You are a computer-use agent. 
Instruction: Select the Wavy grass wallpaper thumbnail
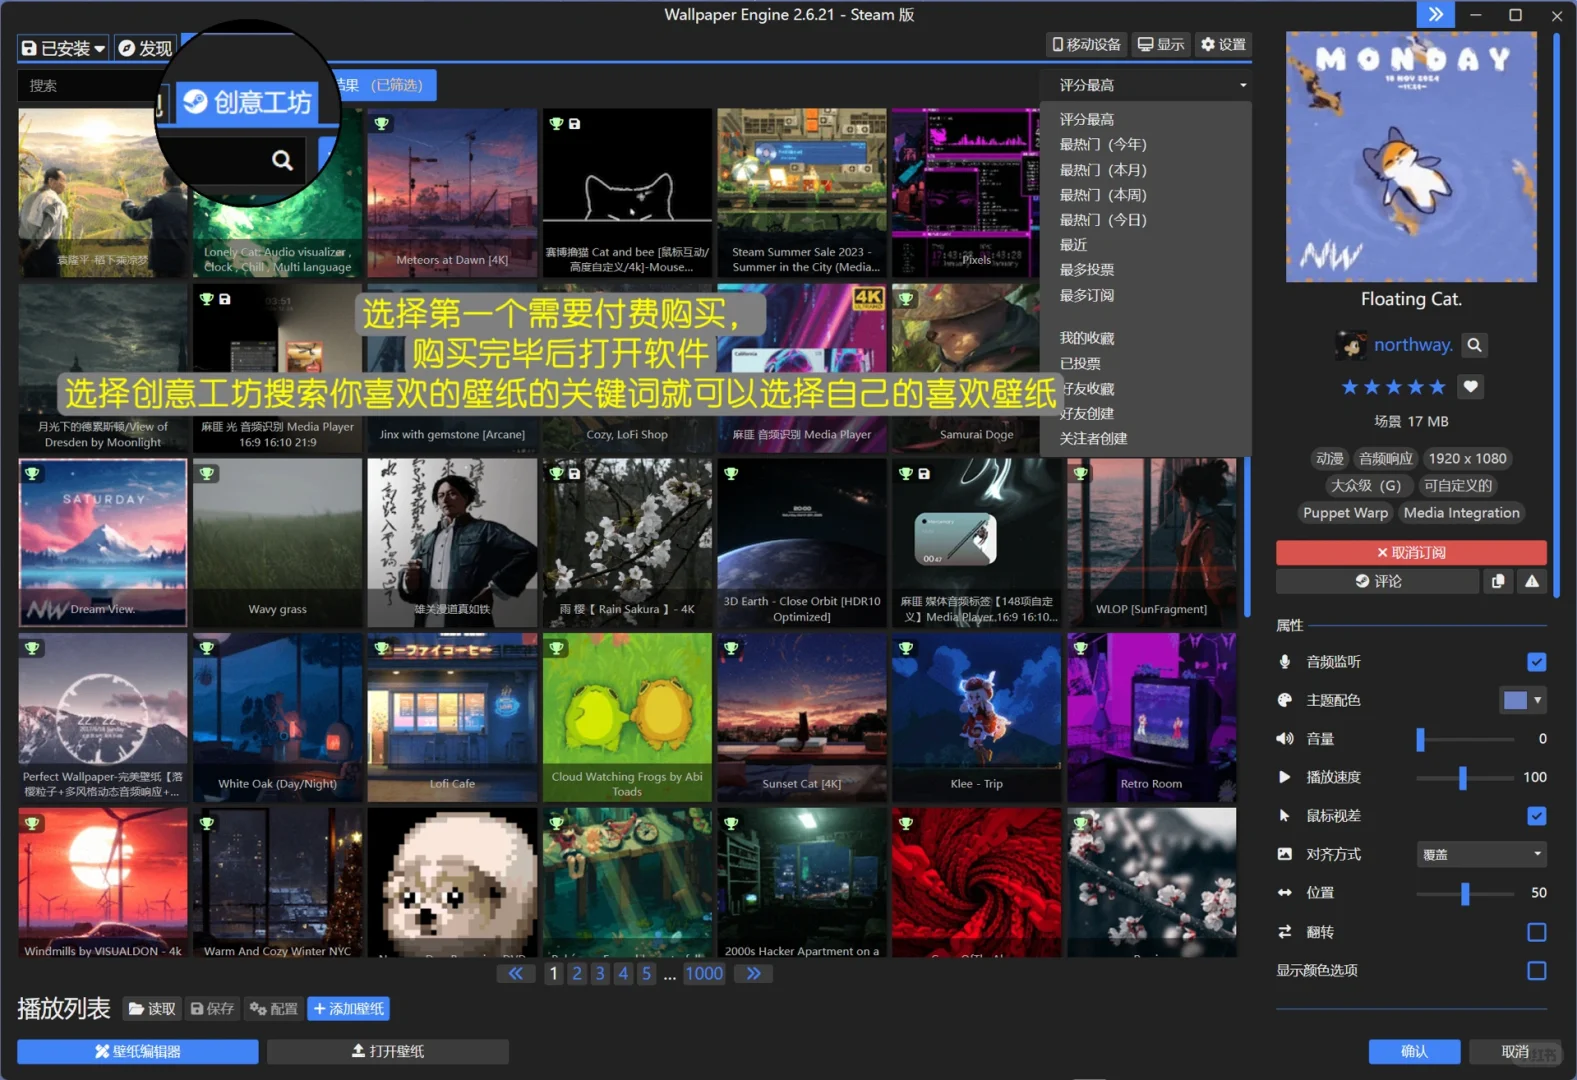click(x=277, y=543)
